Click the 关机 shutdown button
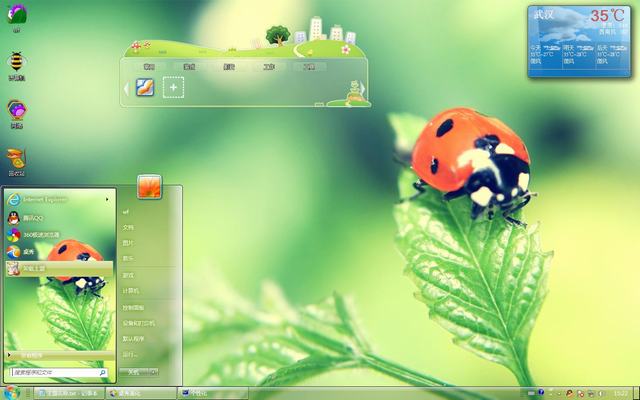Image resolution: width=640 pixels, height=400 pixels. point(133,372)
